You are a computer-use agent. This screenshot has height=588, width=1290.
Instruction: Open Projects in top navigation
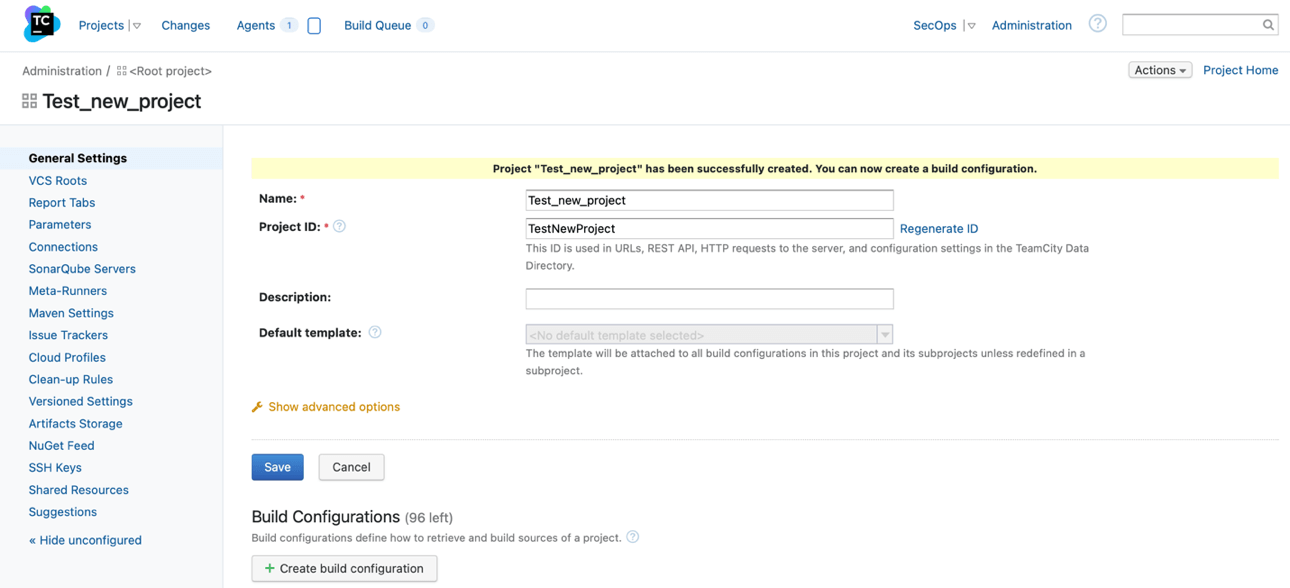coord(101,25)
